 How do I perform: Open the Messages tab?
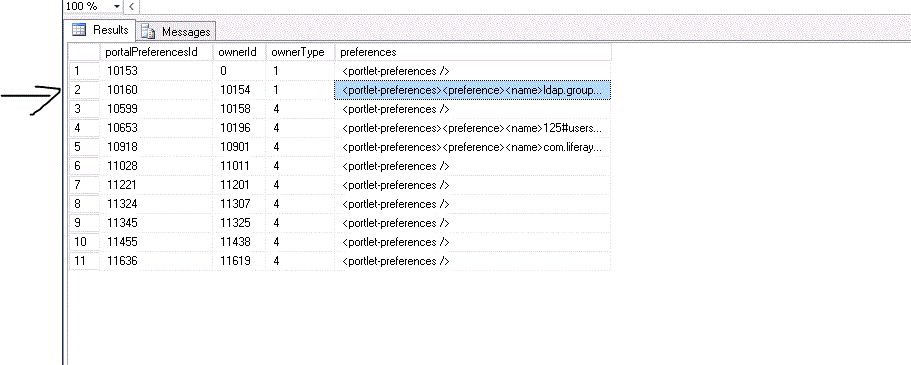point(177,31)
